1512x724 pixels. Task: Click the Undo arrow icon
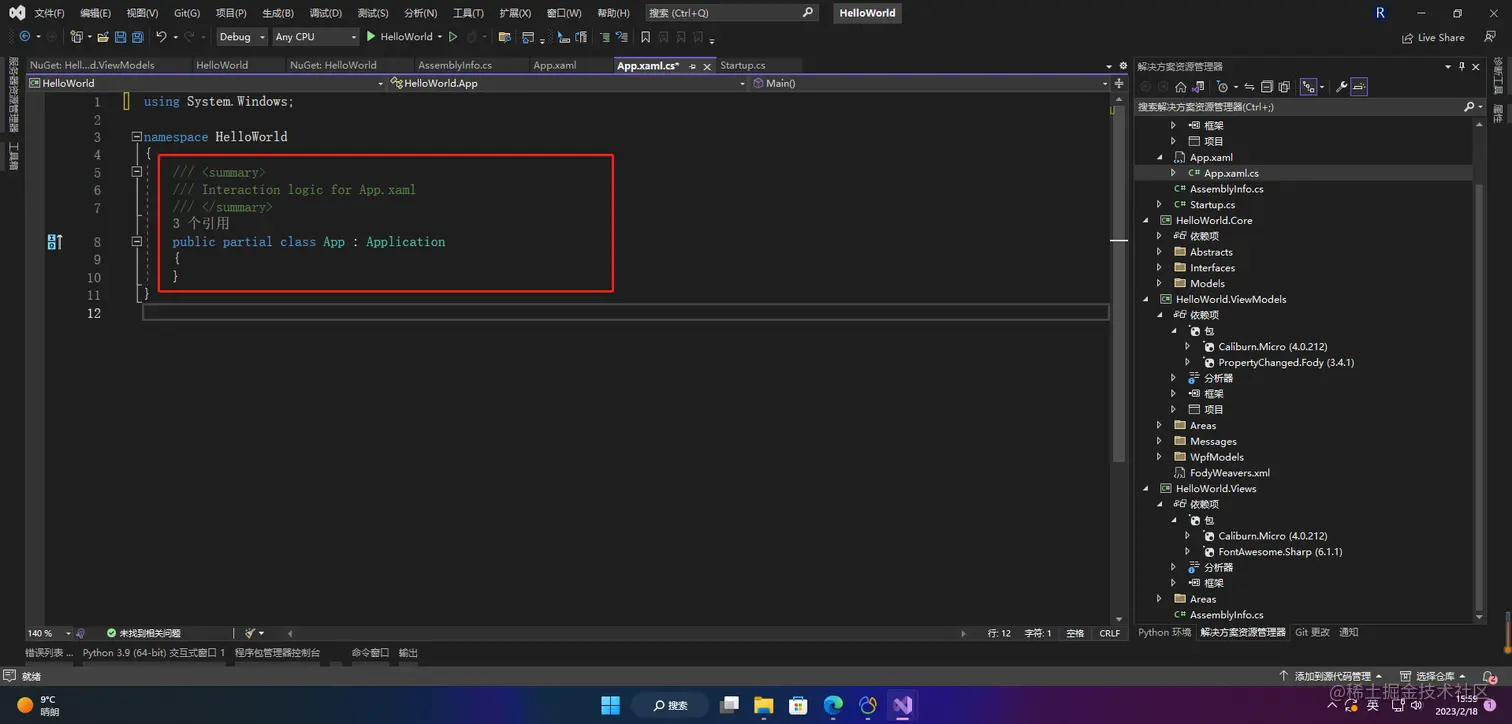point(160,37)
